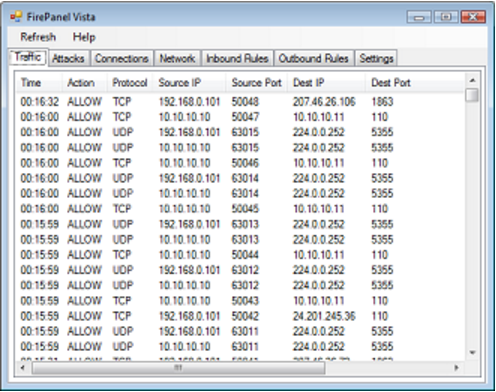Select the row with destination 207.46.26.106

(x=240, y=101)
